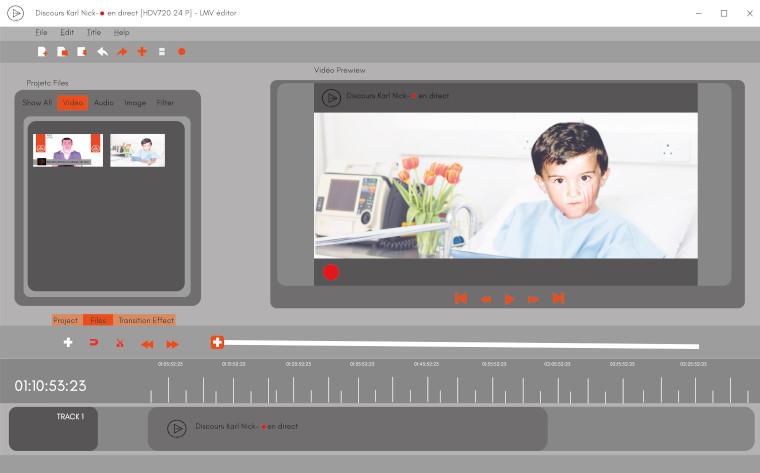
Task: Click the orange record dot in toolbar
Action: coord(182,51)
